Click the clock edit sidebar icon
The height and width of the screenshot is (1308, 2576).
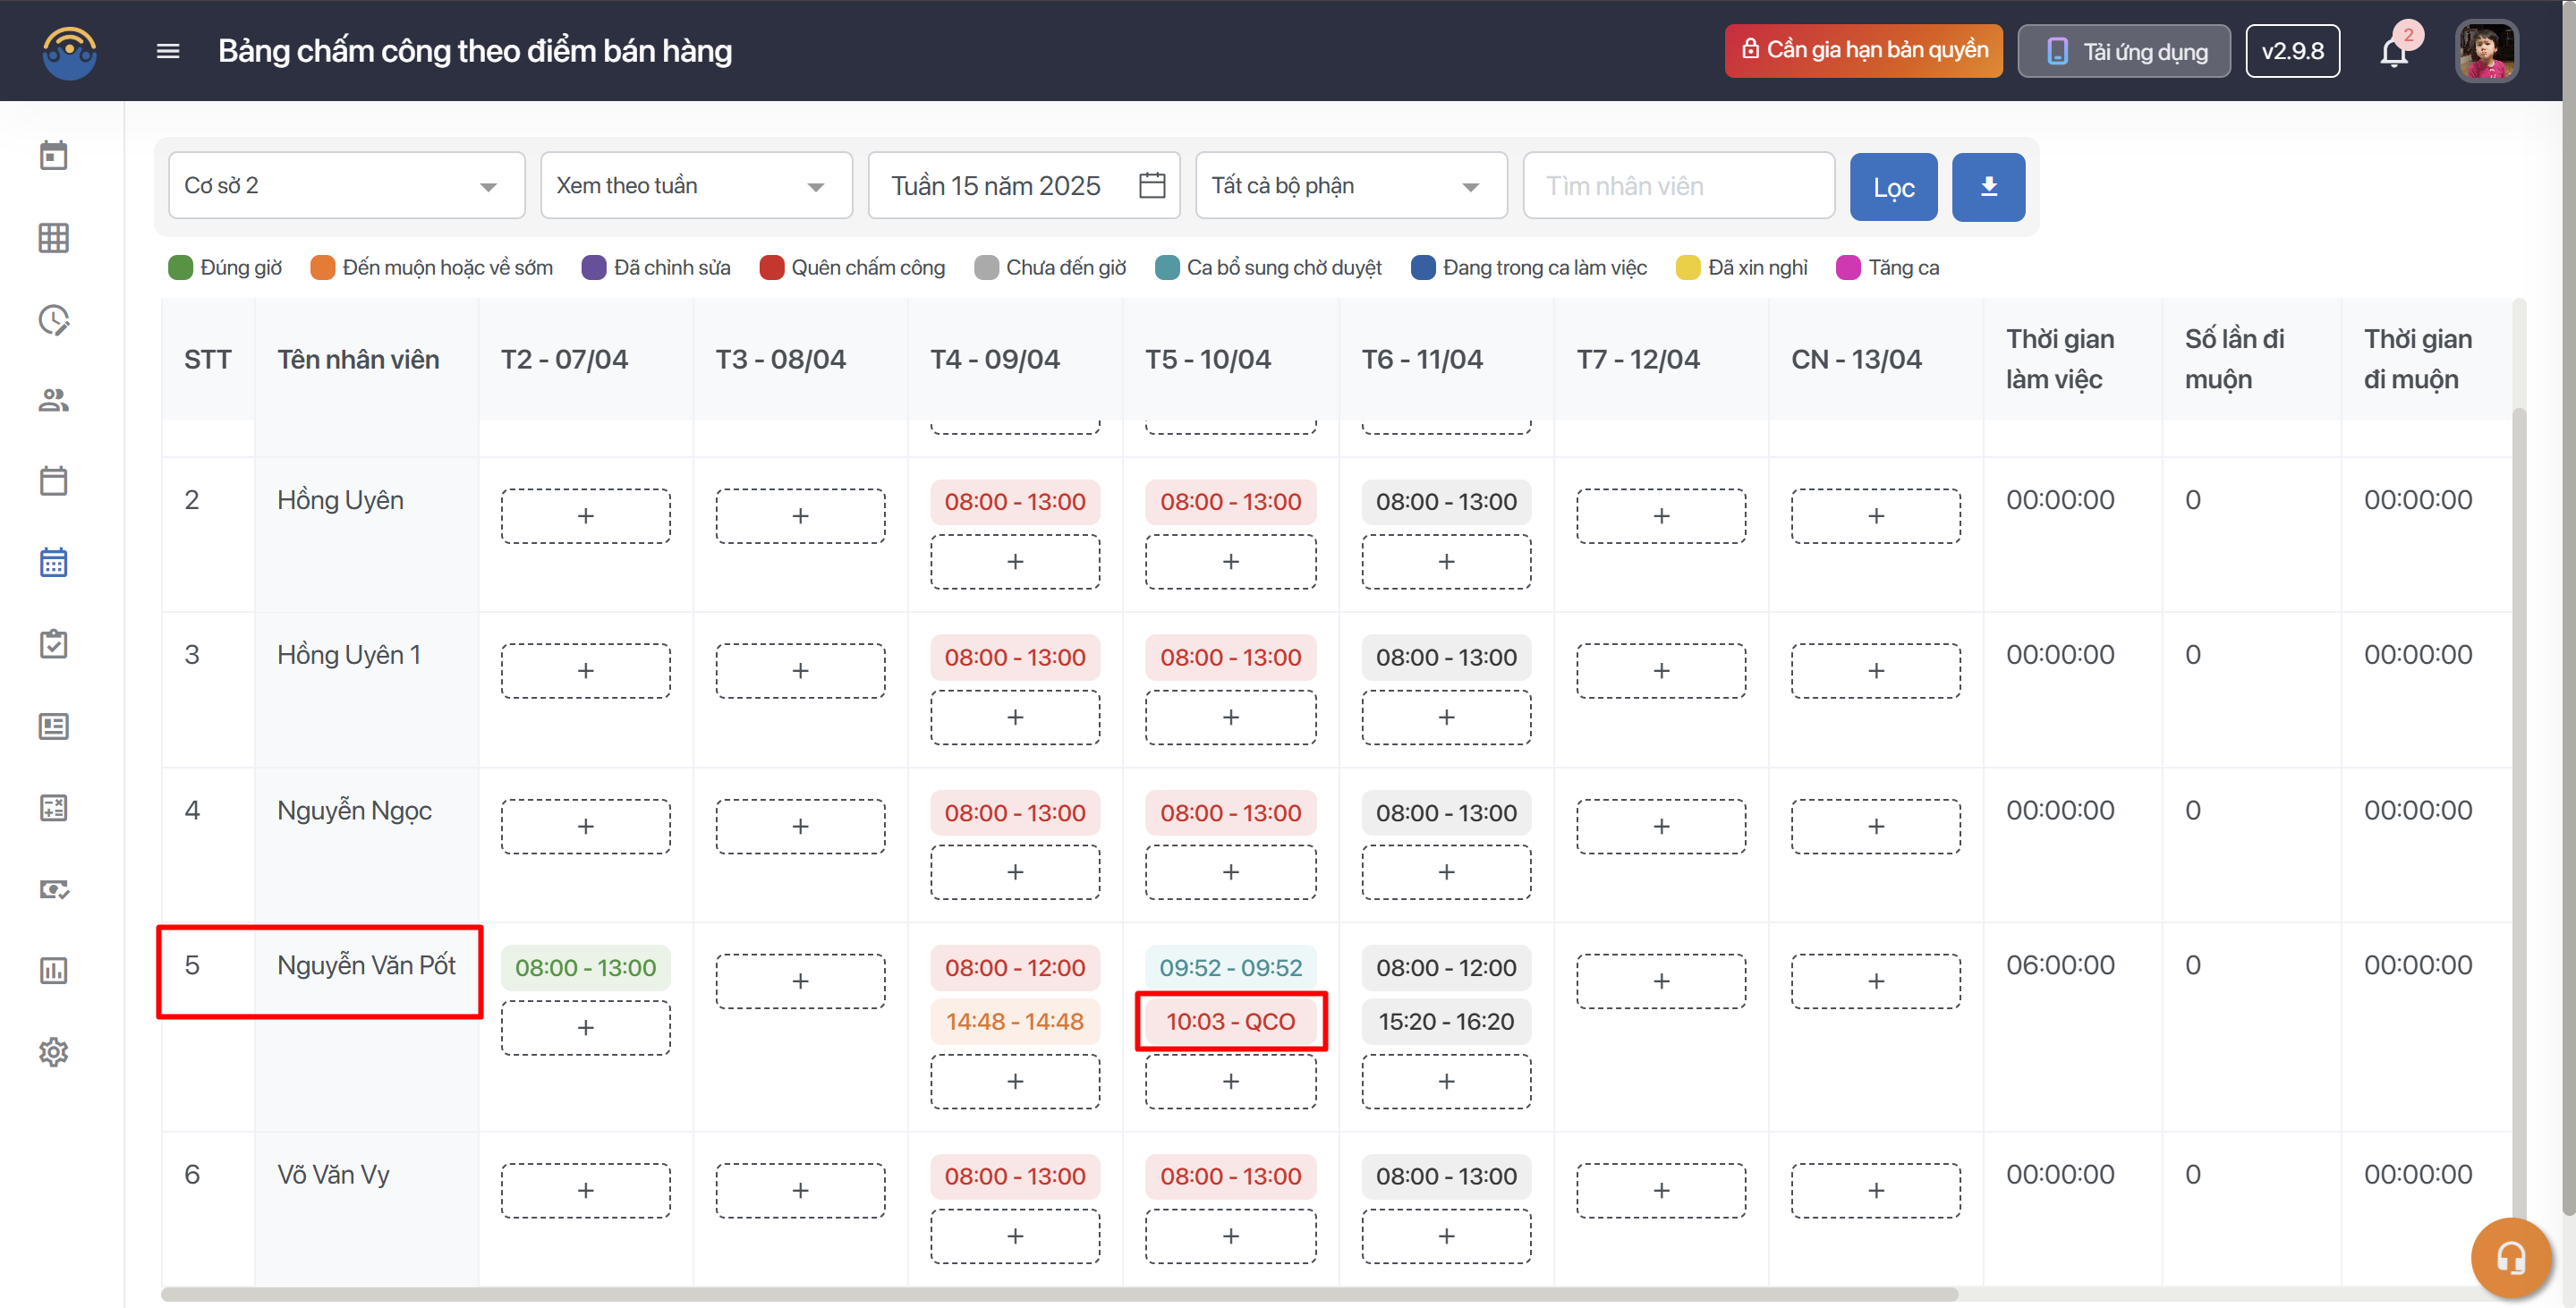pyautogui.click(x=54, y=320)
